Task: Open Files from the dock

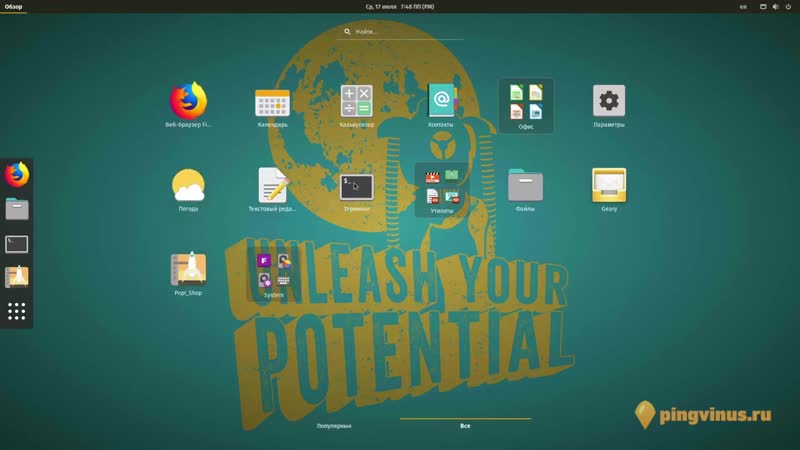Action: [x=17, y=209]
